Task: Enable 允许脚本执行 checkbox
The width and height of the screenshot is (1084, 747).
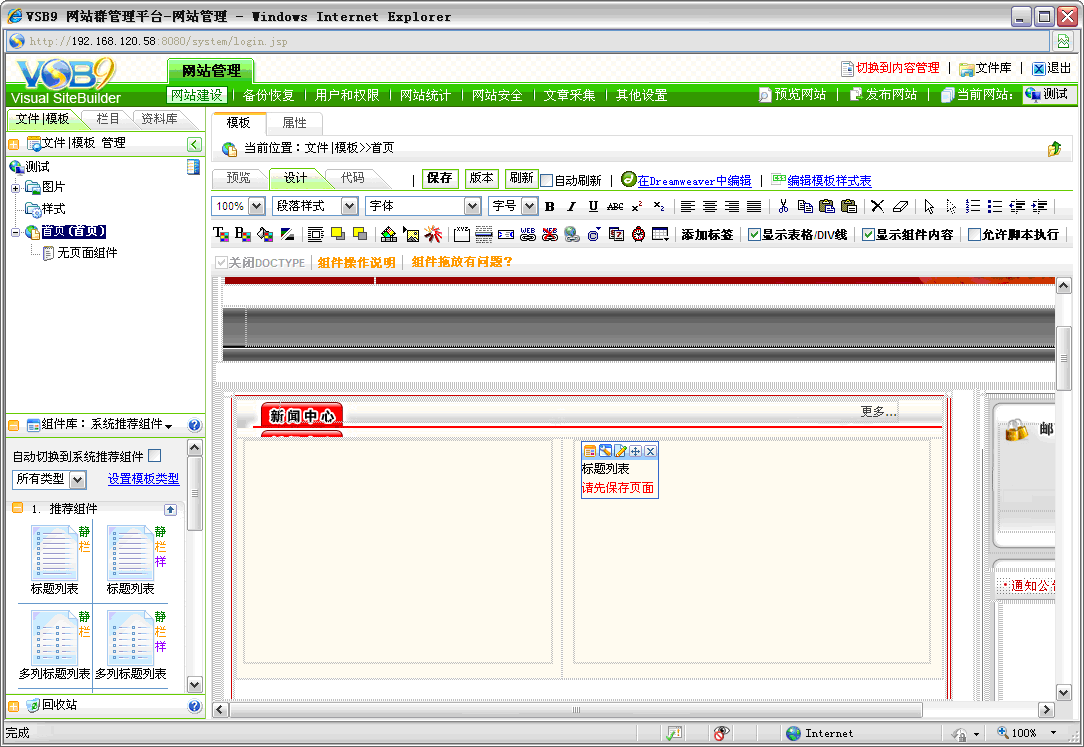Action: point(974,235)
